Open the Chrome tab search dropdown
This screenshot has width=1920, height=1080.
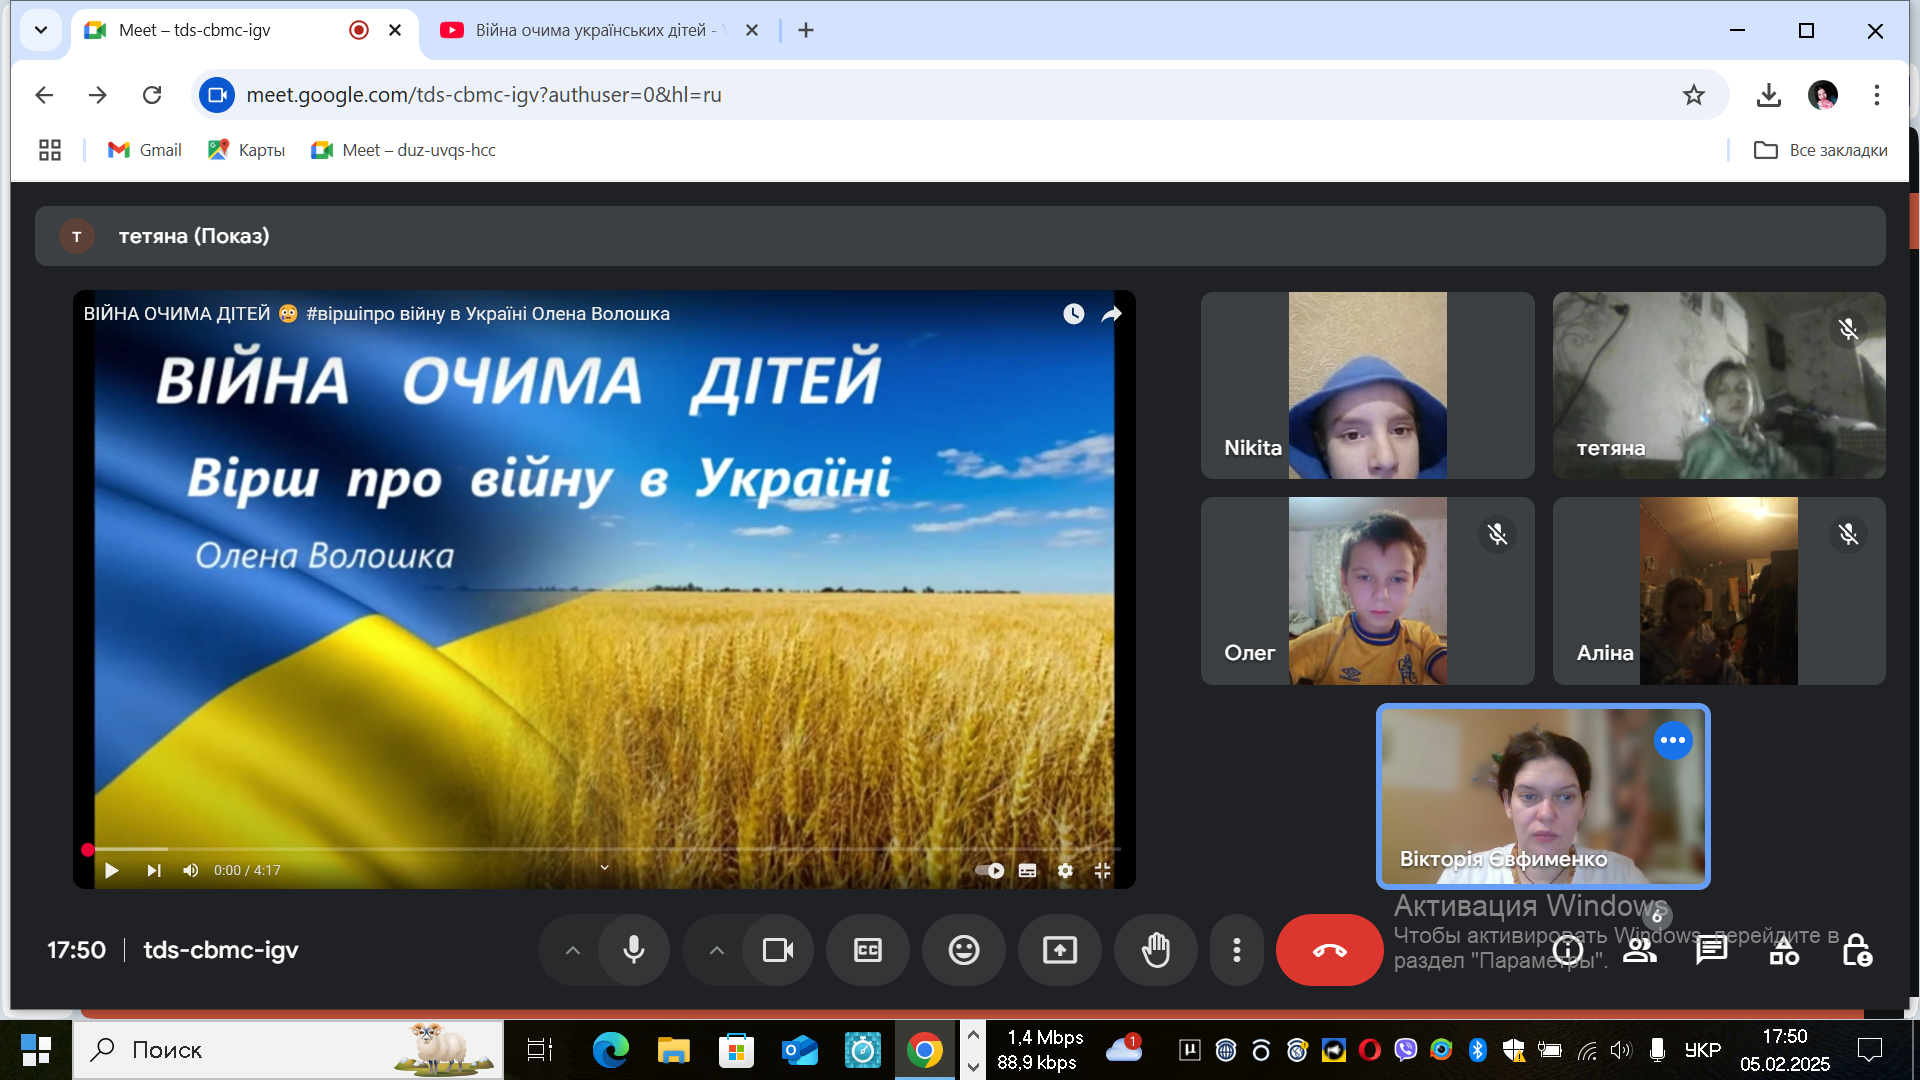pyautogui.click(x=41, y=30)
